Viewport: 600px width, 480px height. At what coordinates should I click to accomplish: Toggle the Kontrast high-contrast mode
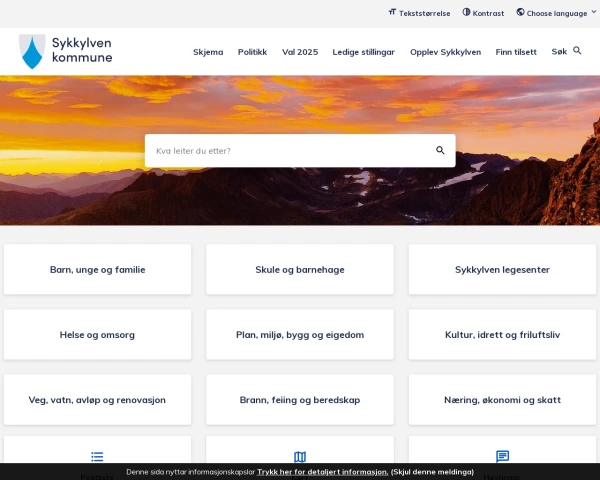point(483,13)
